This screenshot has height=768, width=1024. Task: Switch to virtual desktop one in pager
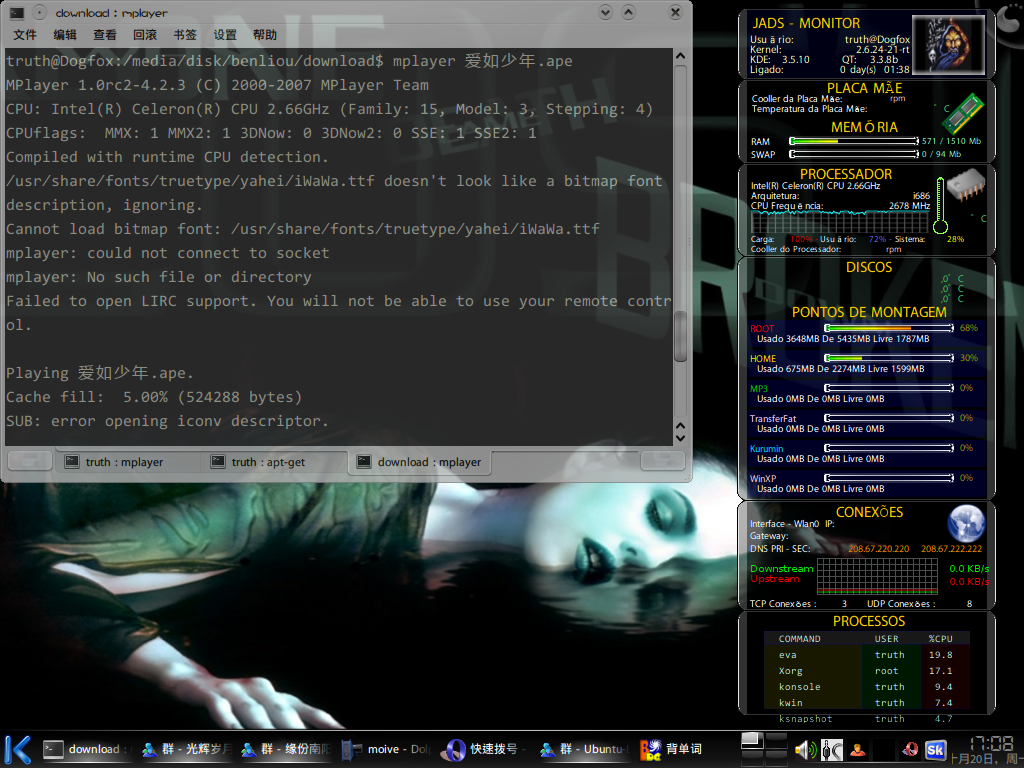coord(752,741)
